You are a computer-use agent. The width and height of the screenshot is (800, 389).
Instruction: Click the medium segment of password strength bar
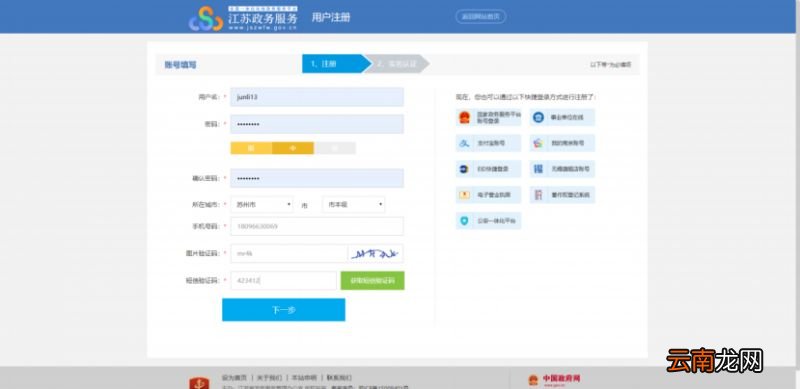(293, 148)
